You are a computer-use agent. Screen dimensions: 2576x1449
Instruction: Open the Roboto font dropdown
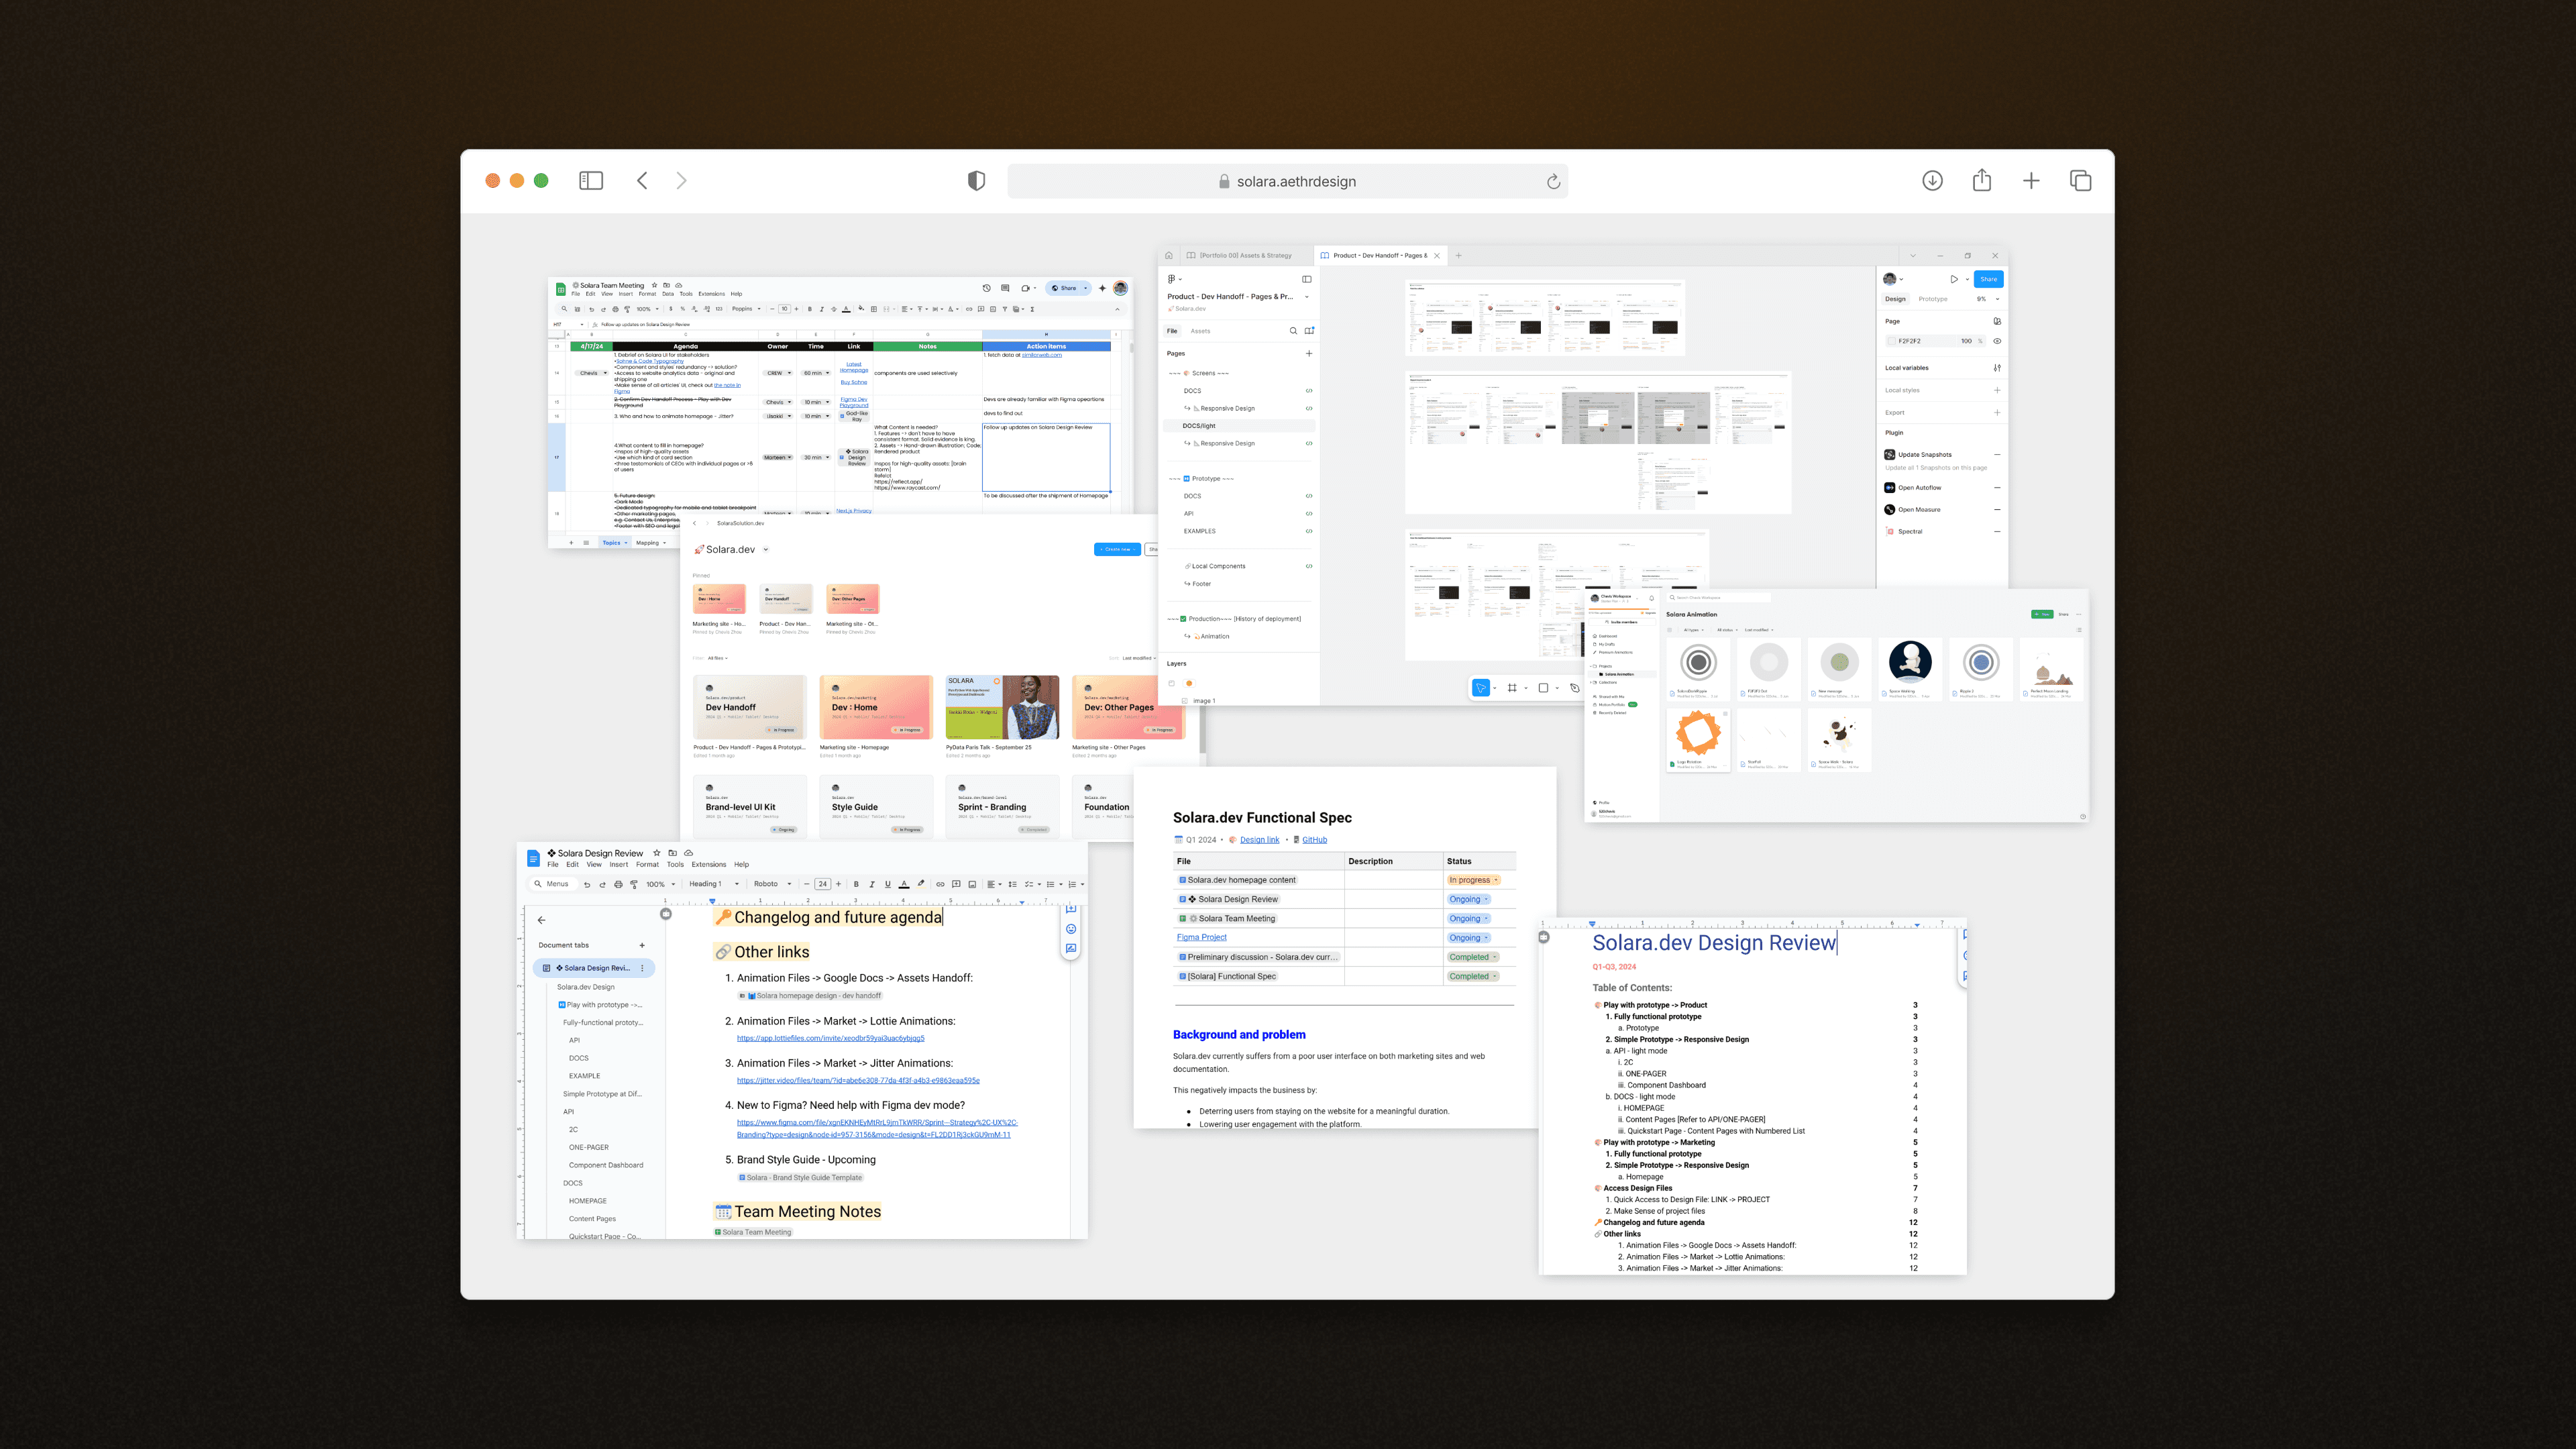[772, 884]
